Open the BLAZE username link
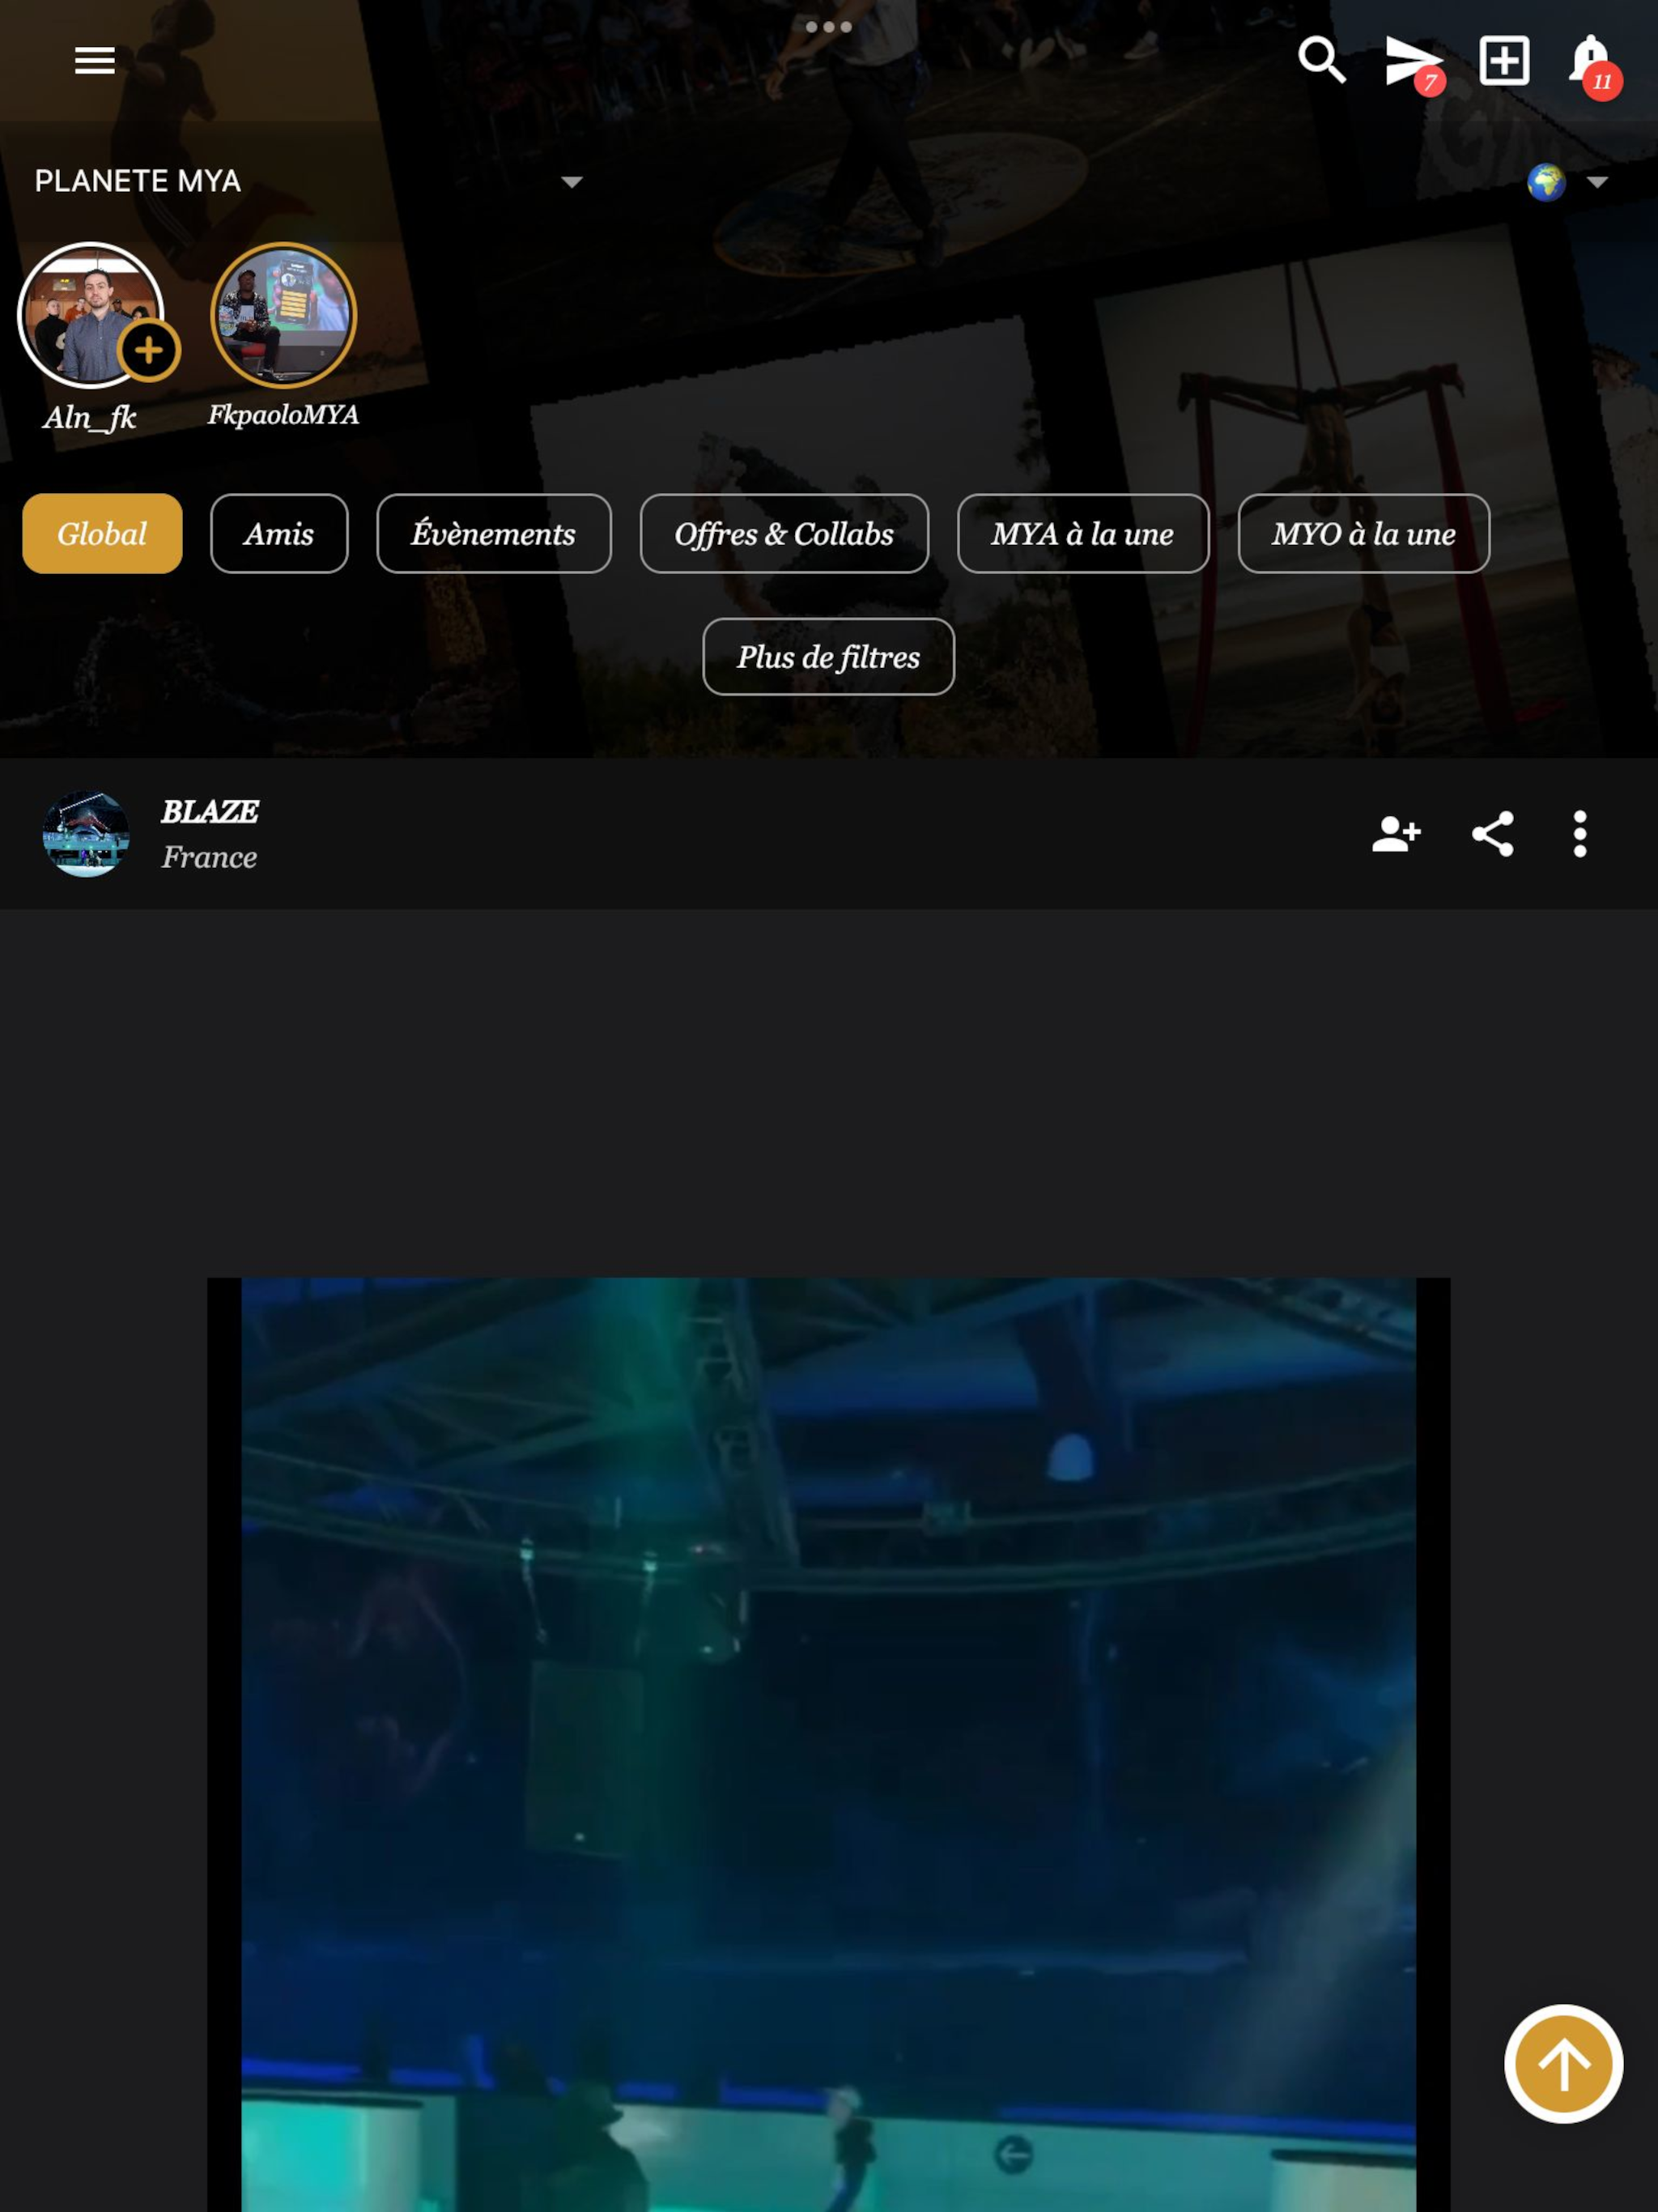This screenshot has width=1658, height=2212. click(x=210, y=811)
